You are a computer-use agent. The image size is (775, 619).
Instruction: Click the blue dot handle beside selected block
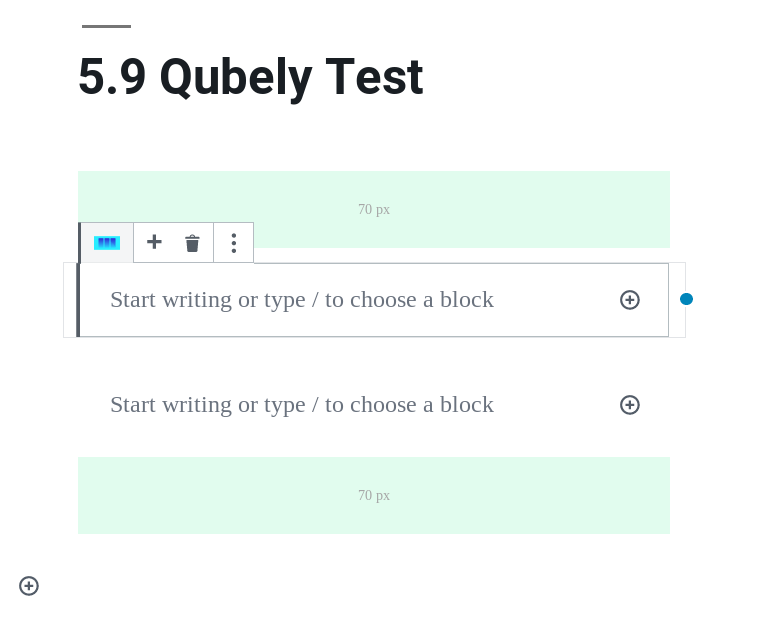coord(687,299)
